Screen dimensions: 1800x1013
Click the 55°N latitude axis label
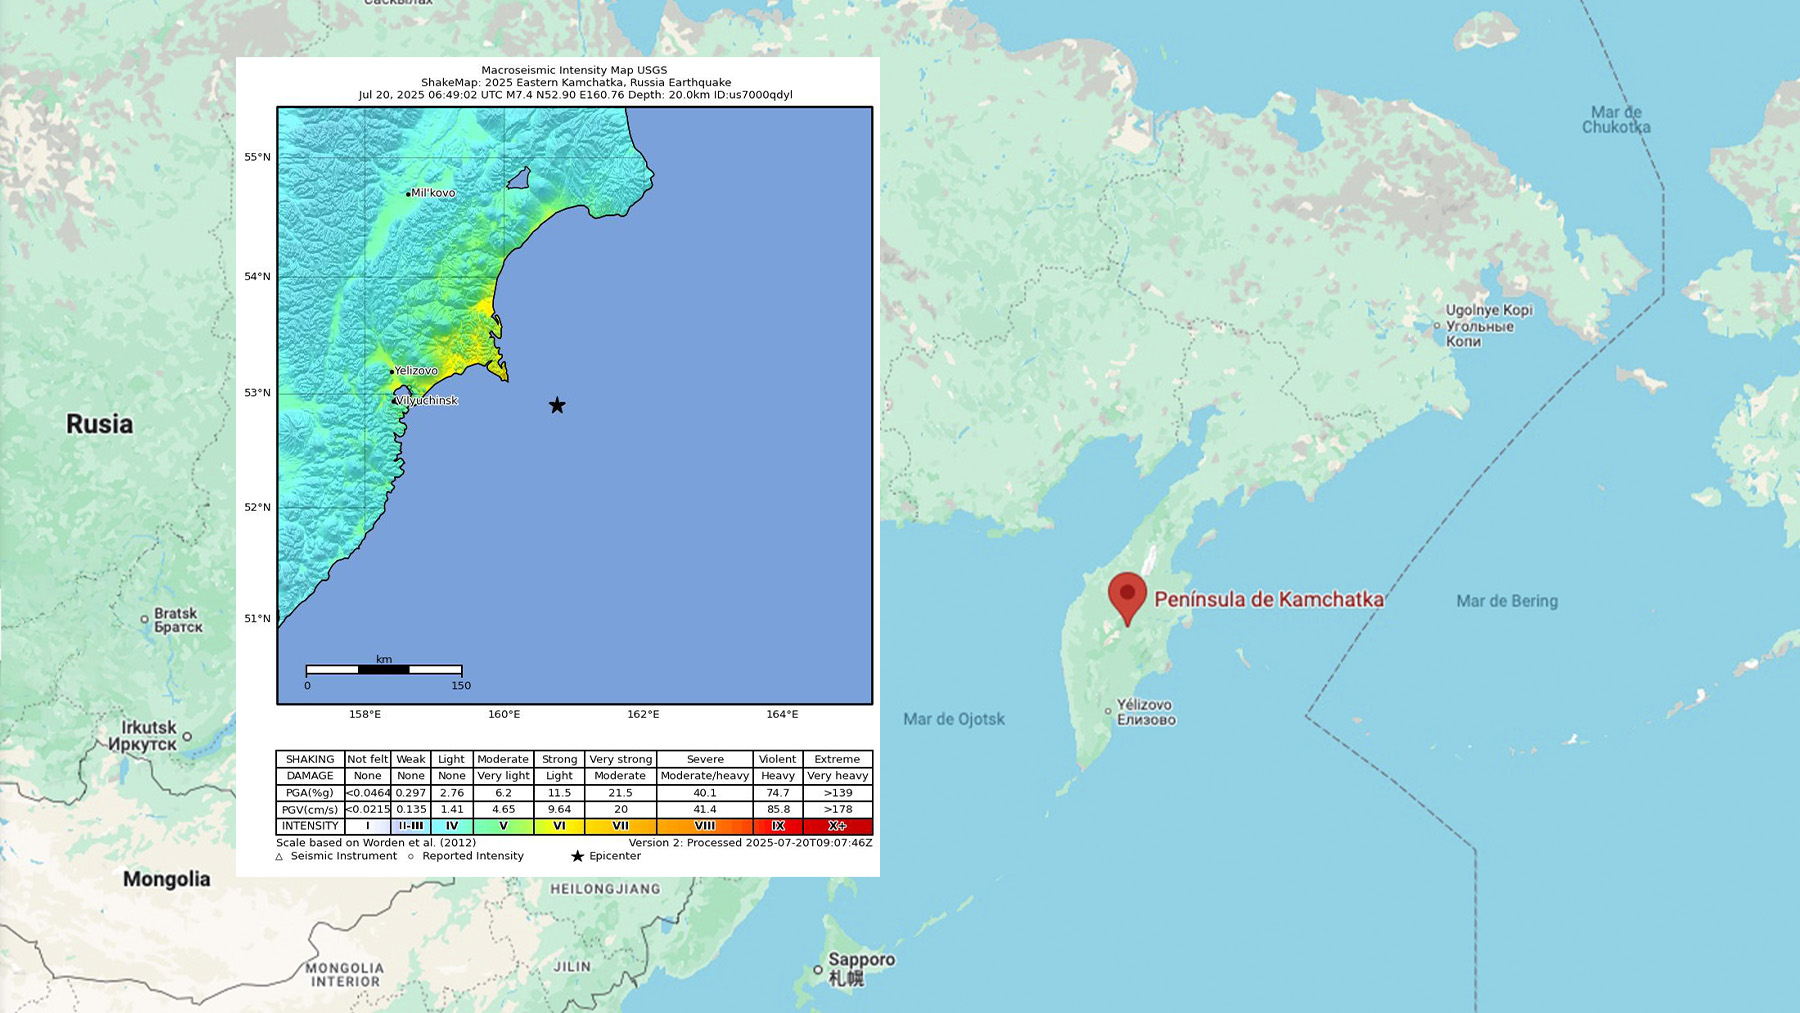click(x=257, y=157)
